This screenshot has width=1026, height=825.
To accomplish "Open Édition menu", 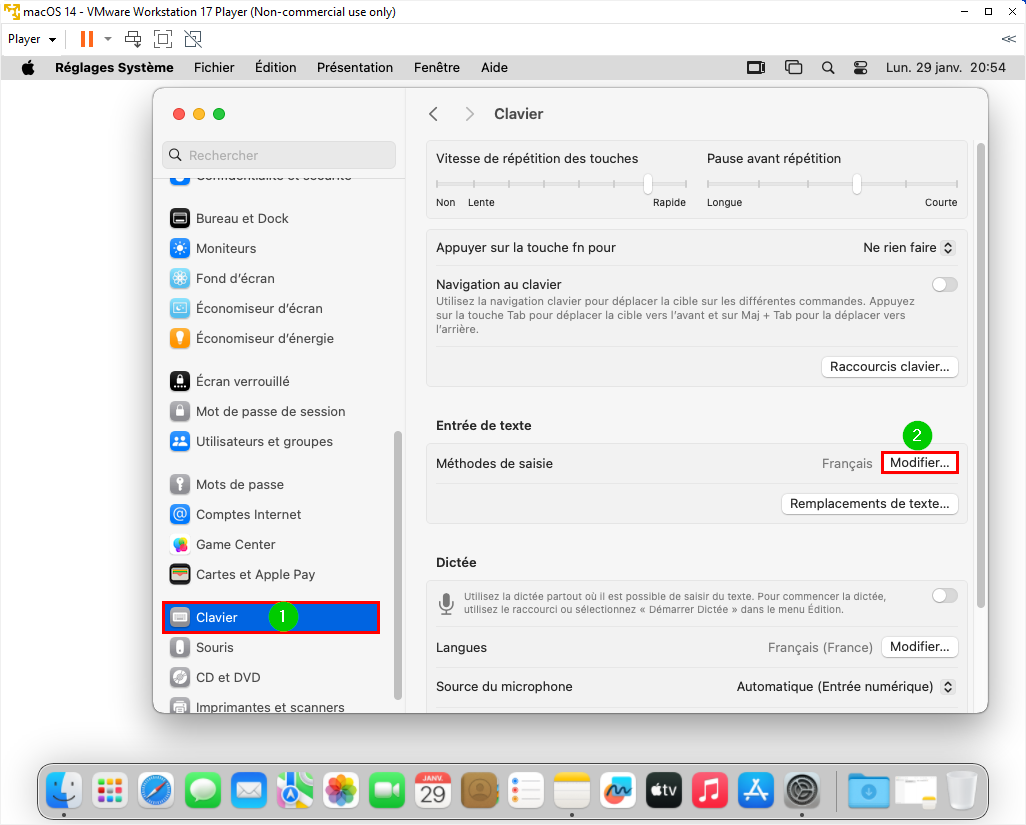I will [x=275, y=68].
